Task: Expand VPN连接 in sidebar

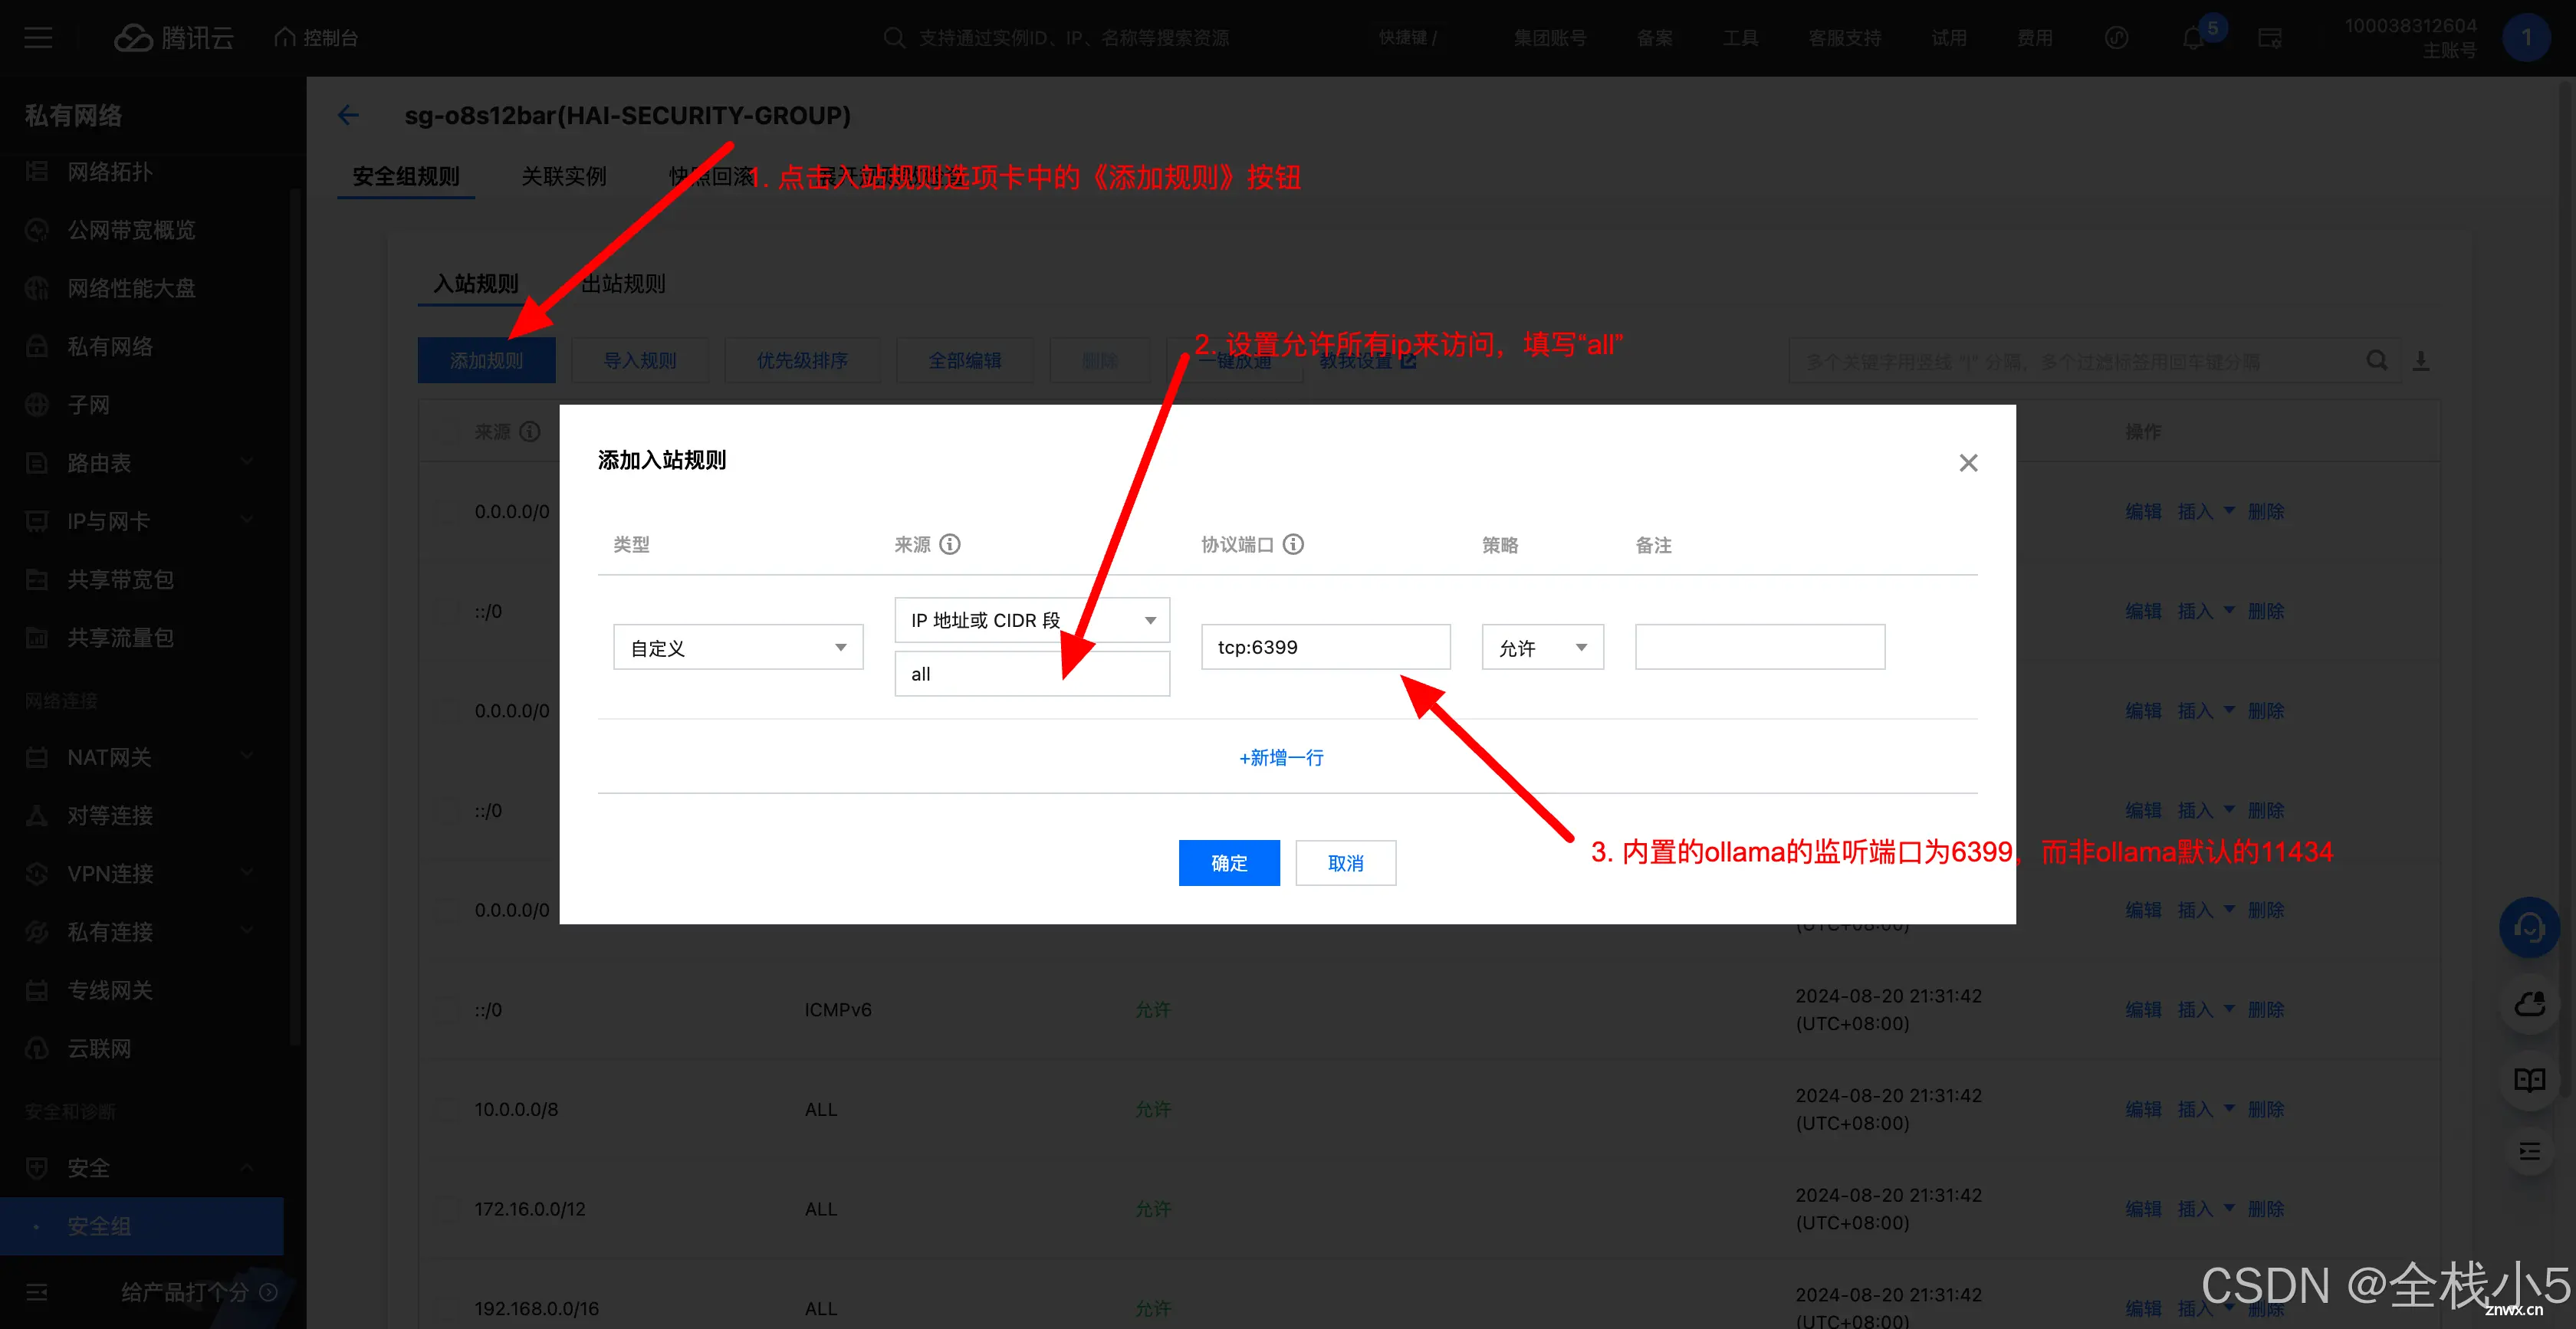Action: point(247,873)
